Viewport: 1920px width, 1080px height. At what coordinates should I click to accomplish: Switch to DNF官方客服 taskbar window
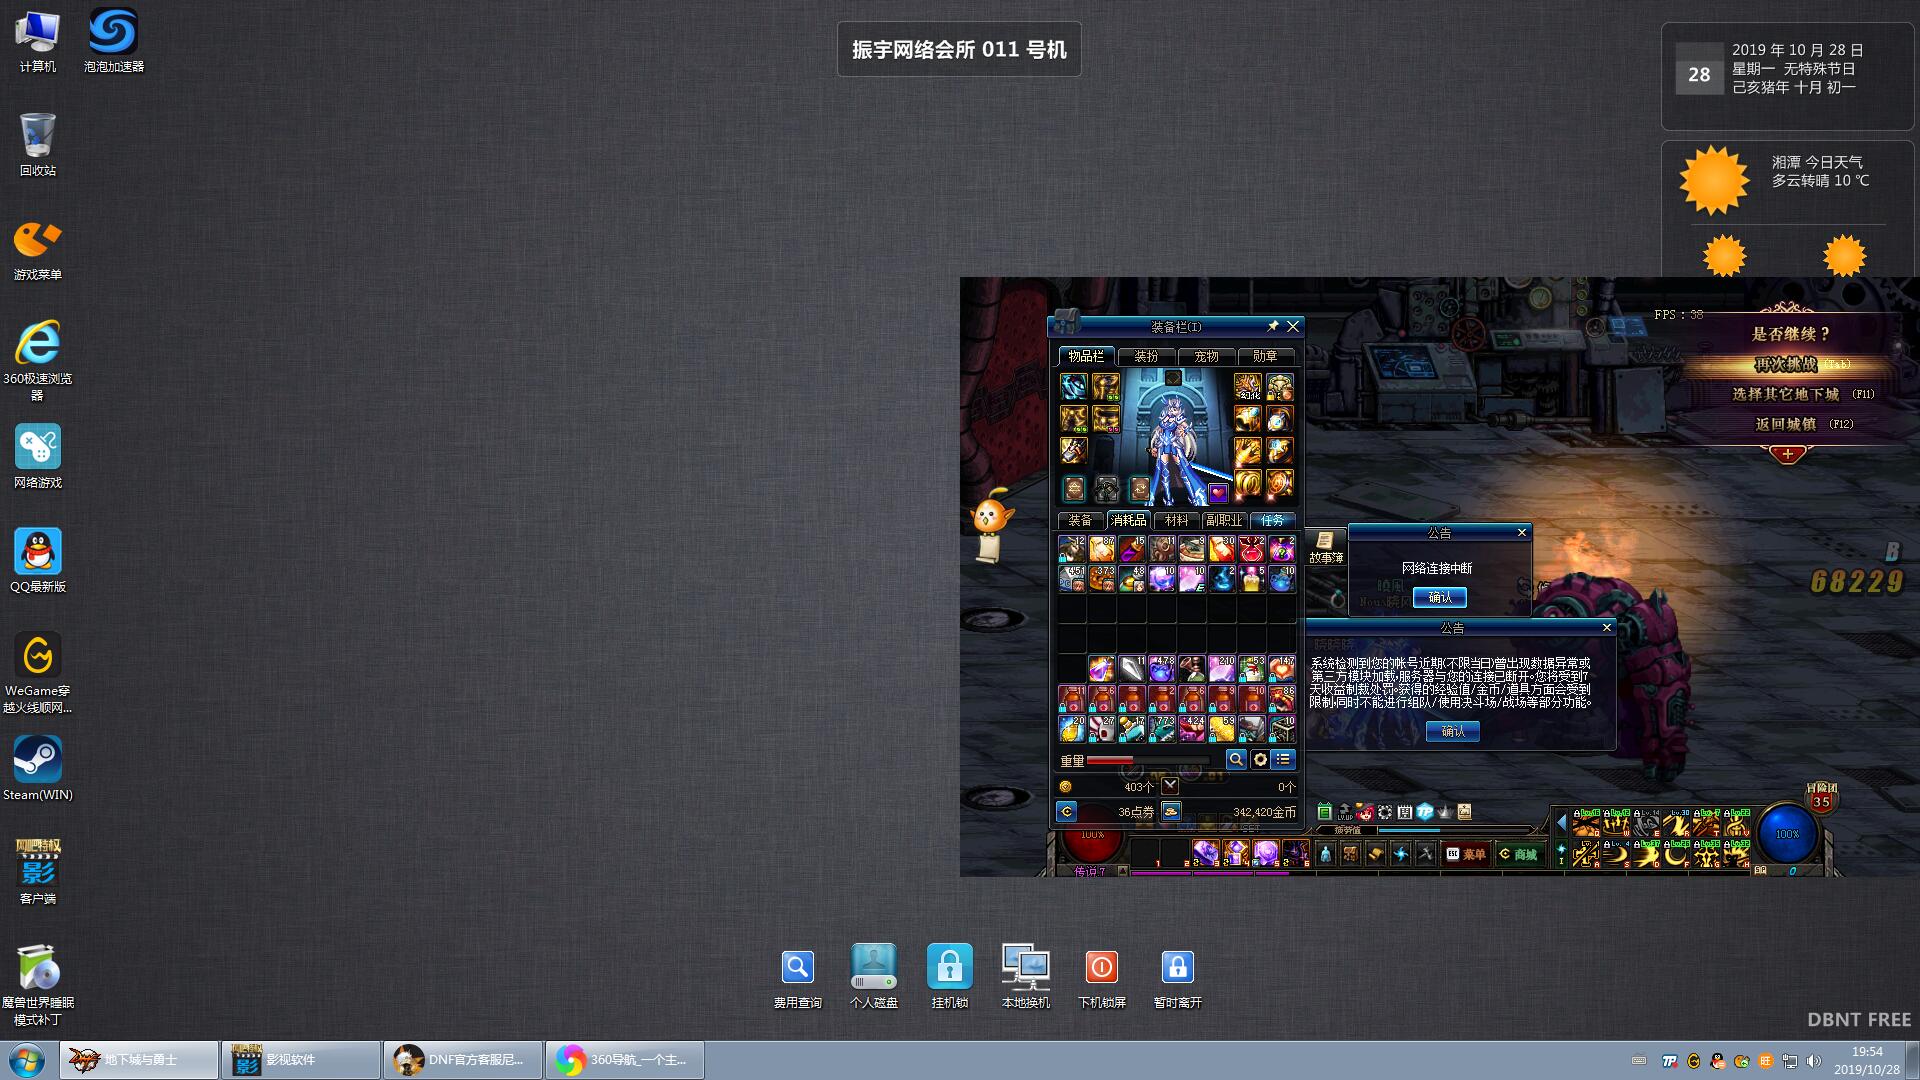[463, 1060]
